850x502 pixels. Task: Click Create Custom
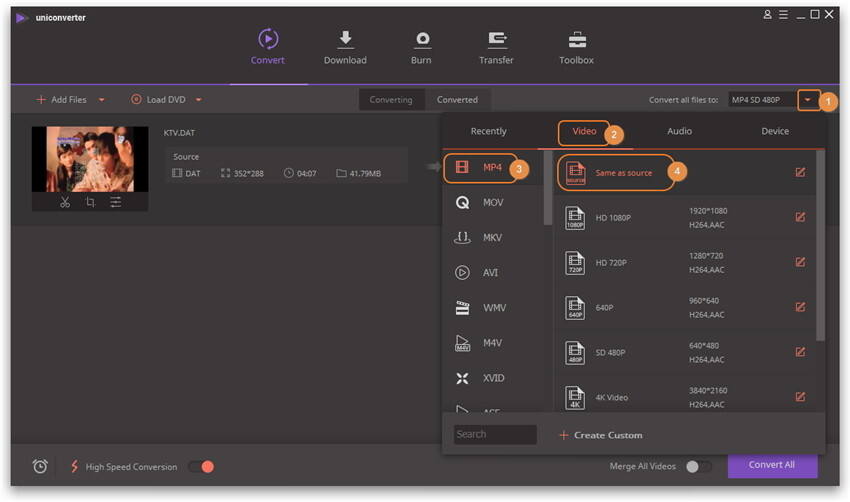click(601, 435)
